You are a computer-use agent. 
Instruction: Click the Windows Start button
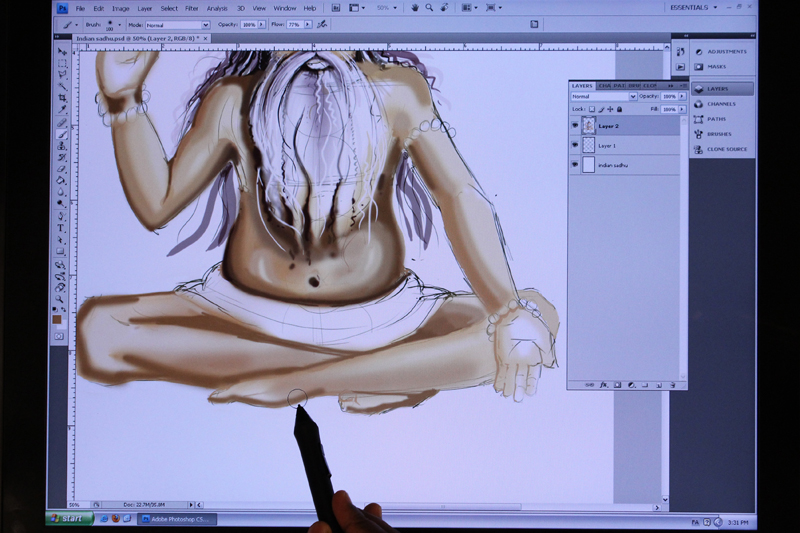(69, 519)
